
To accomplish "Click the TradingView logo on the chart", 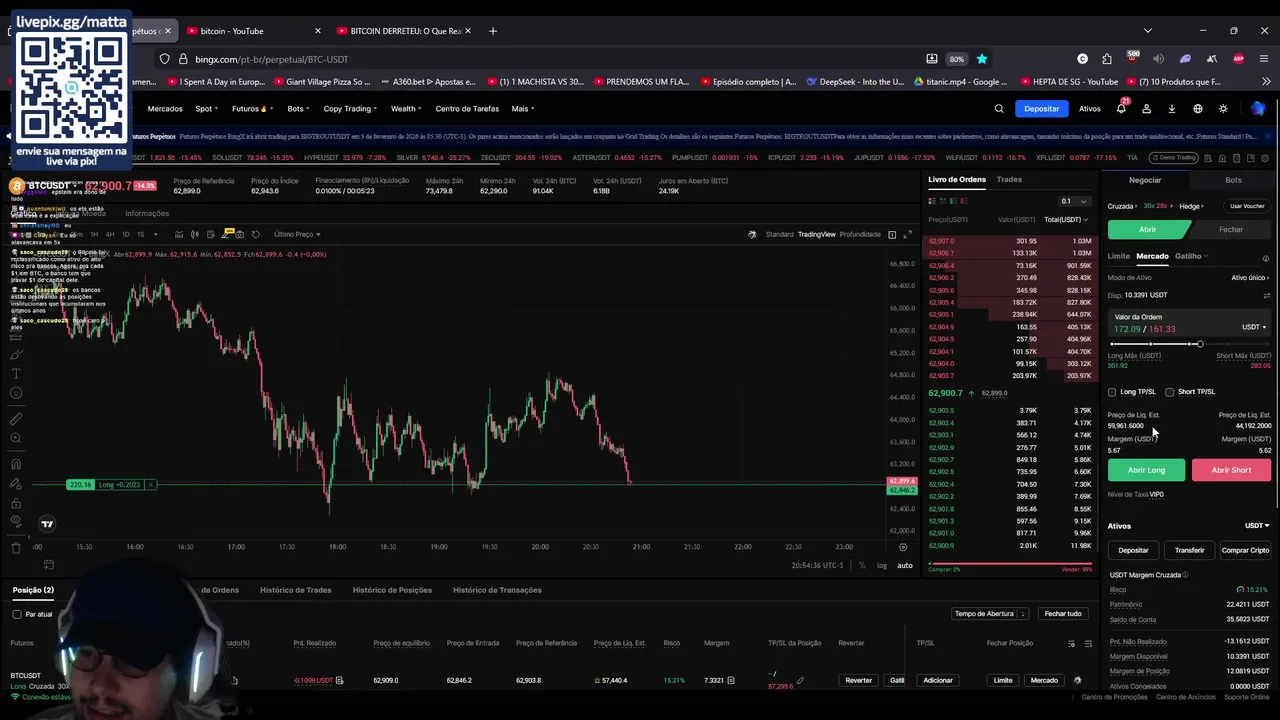I will pyautogui.click(x=47, y=524).
